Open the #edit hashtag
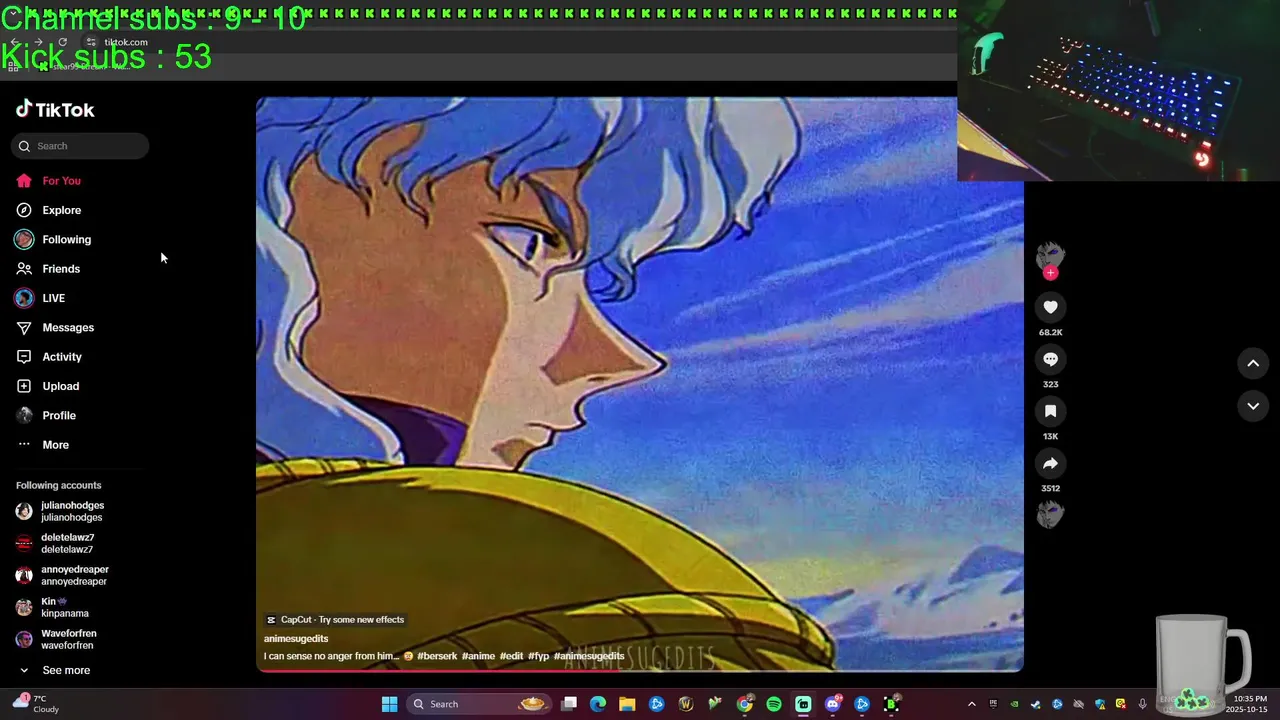This screenshot has width=1280, height=720. click(x=512, y=656)
